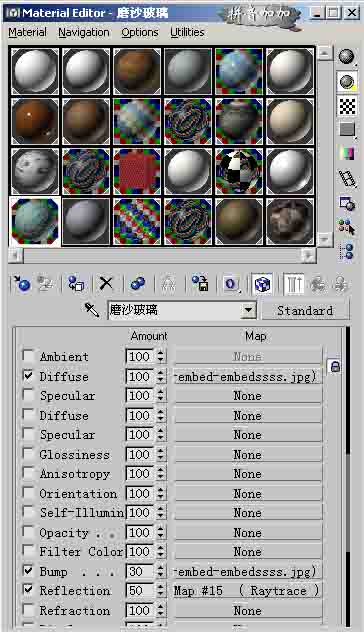Uncheck the Bump map checkbox
364x632 pixels.
[x=28, y=570]
